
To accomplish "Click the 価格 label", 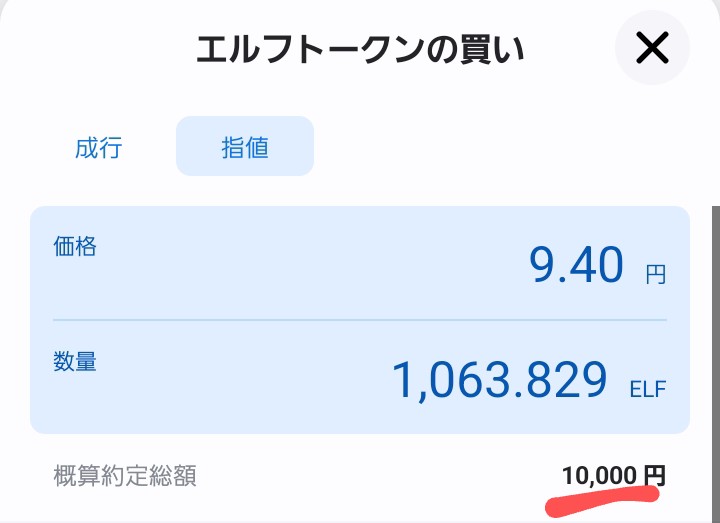I will [x=74, y=246].
